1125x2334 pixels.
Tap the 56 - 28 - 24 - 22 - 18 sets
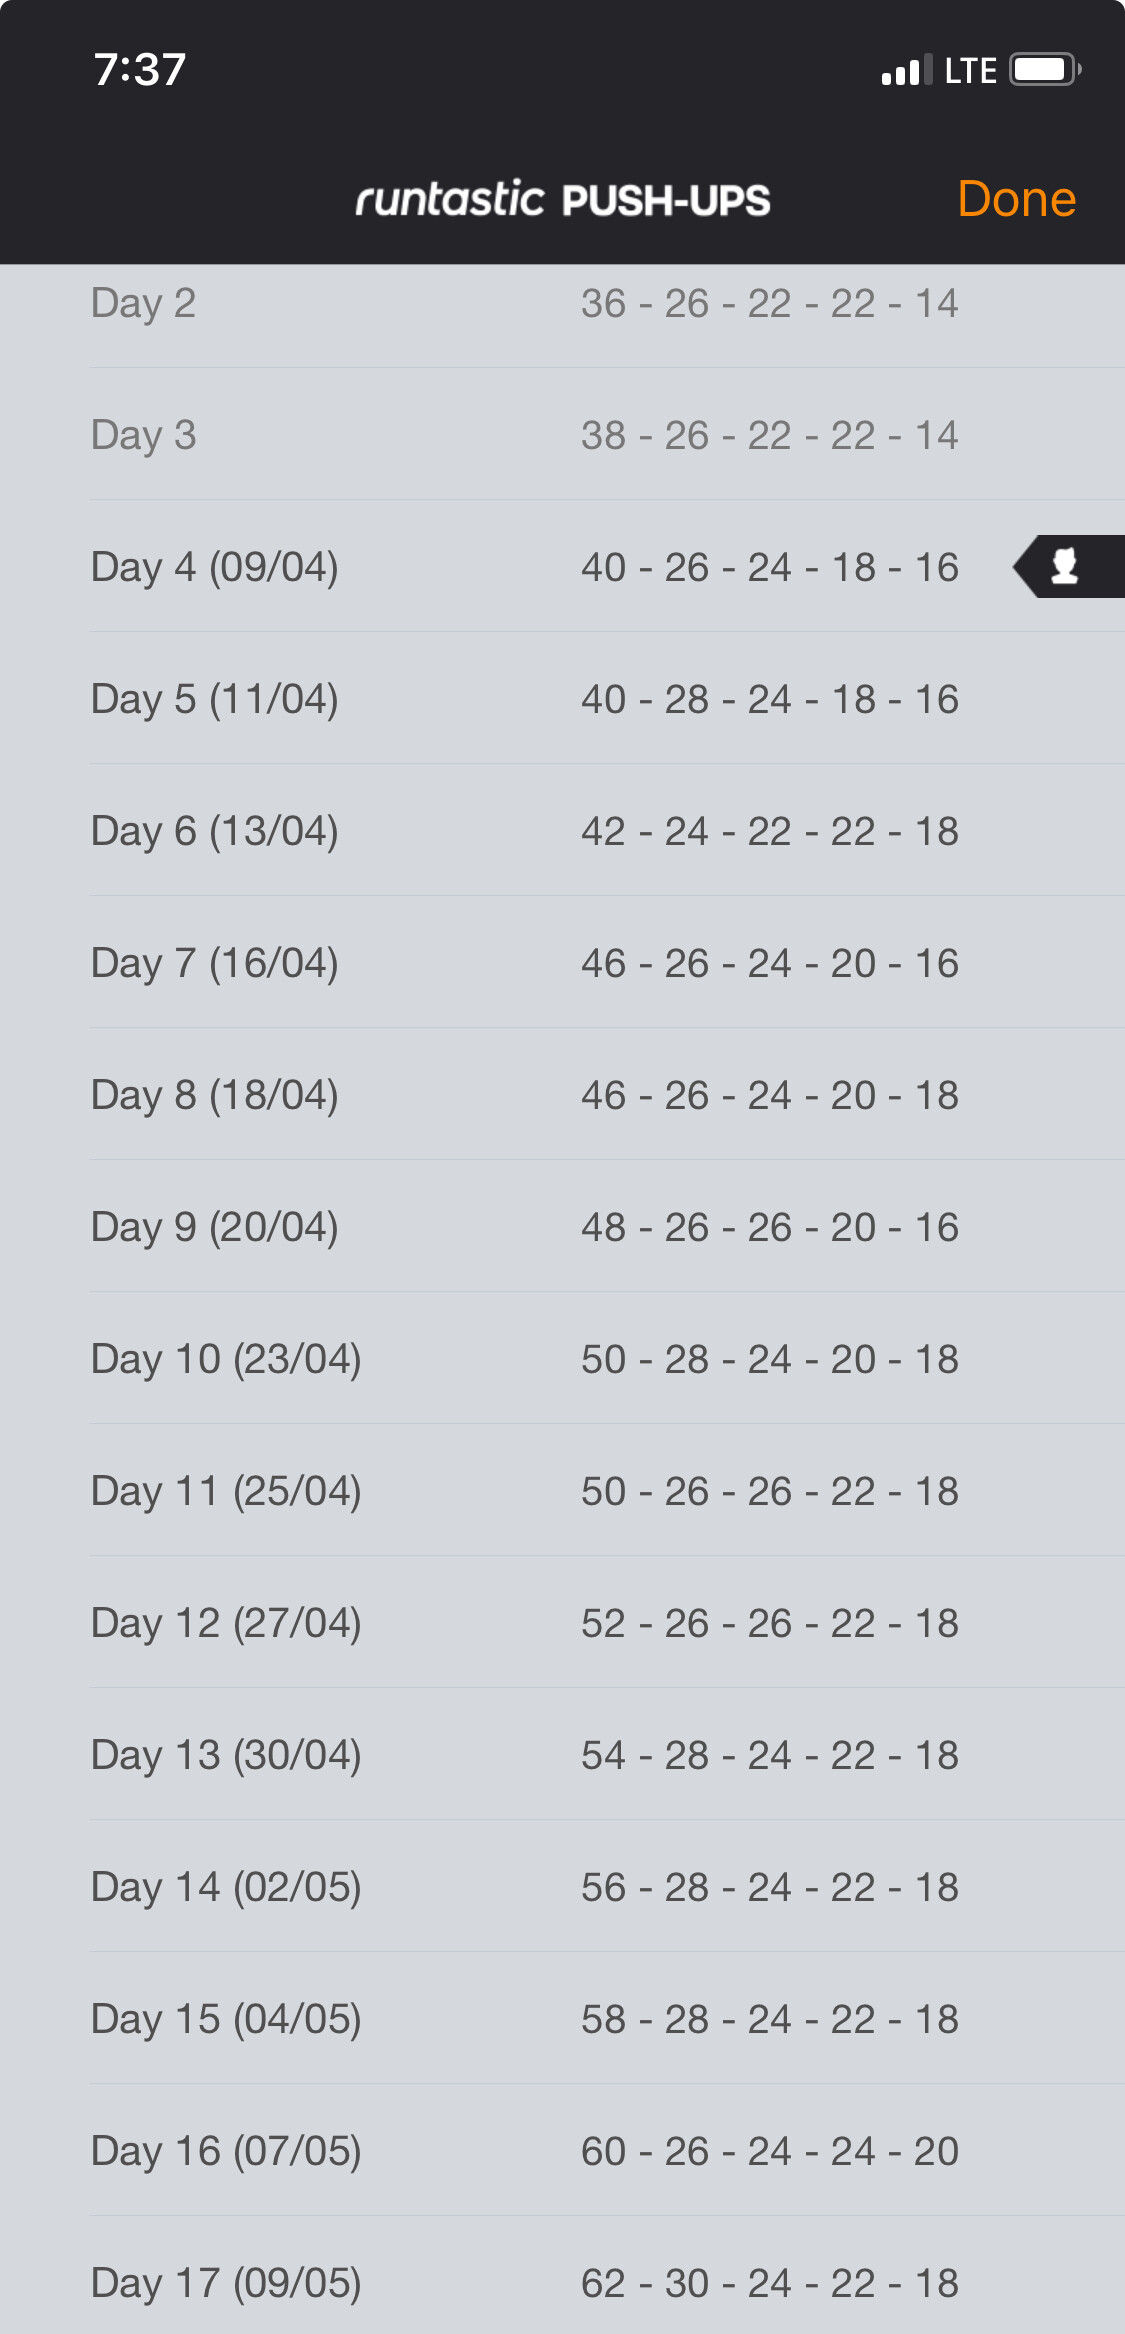tap(770, 1887)
